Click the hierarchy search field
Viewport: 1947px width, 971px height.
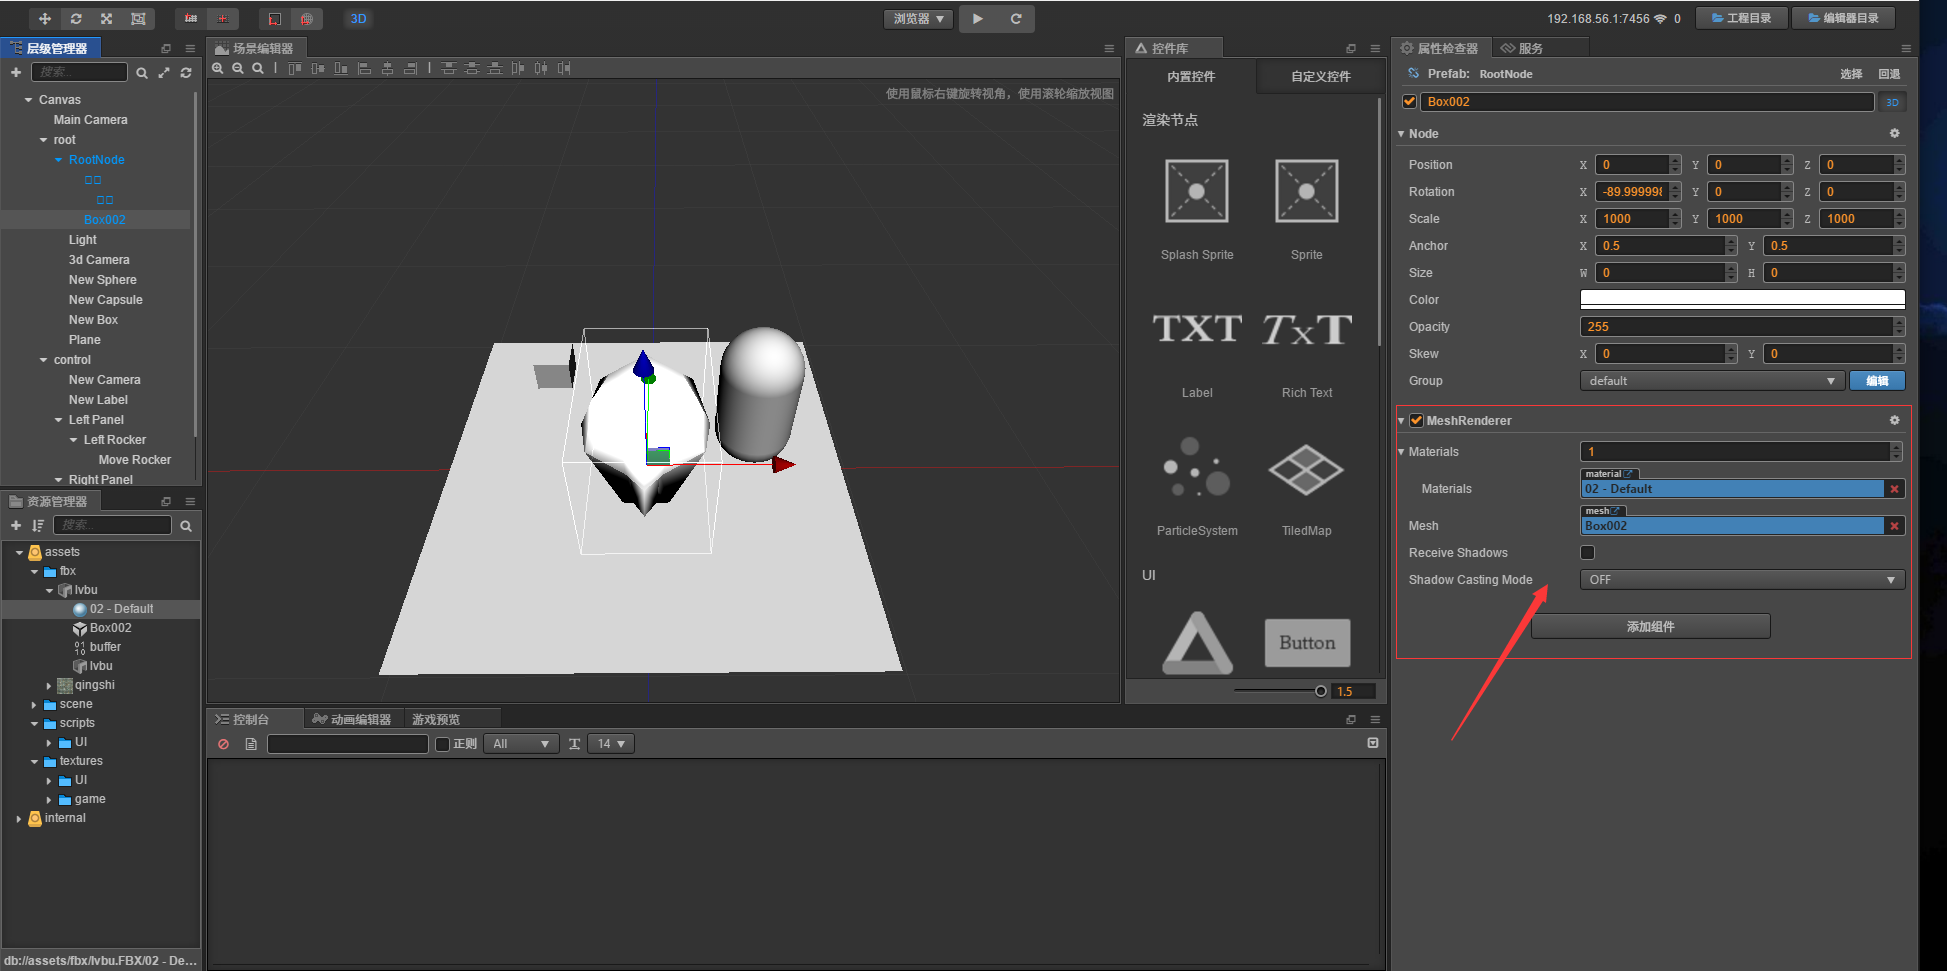click(x=80, y=72)
